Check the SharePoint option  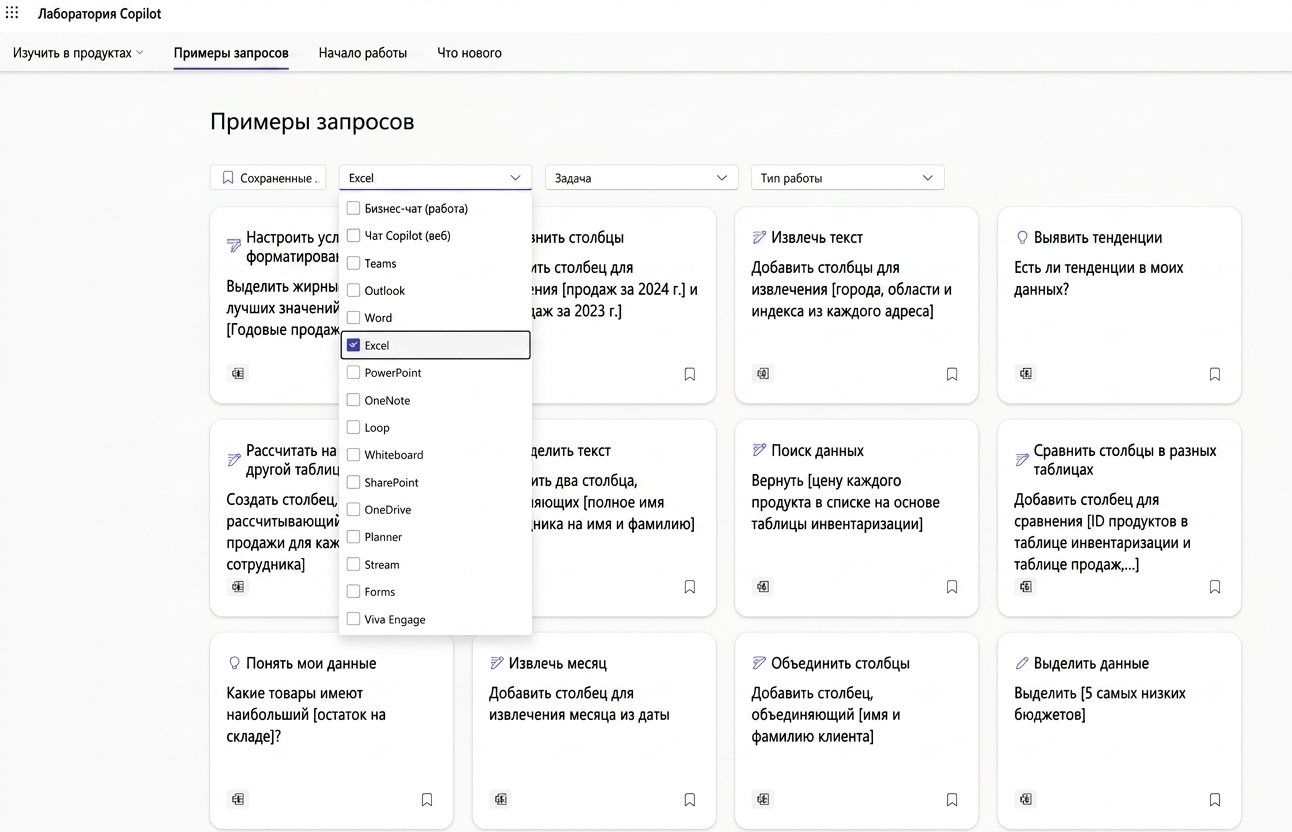(353, 482)
